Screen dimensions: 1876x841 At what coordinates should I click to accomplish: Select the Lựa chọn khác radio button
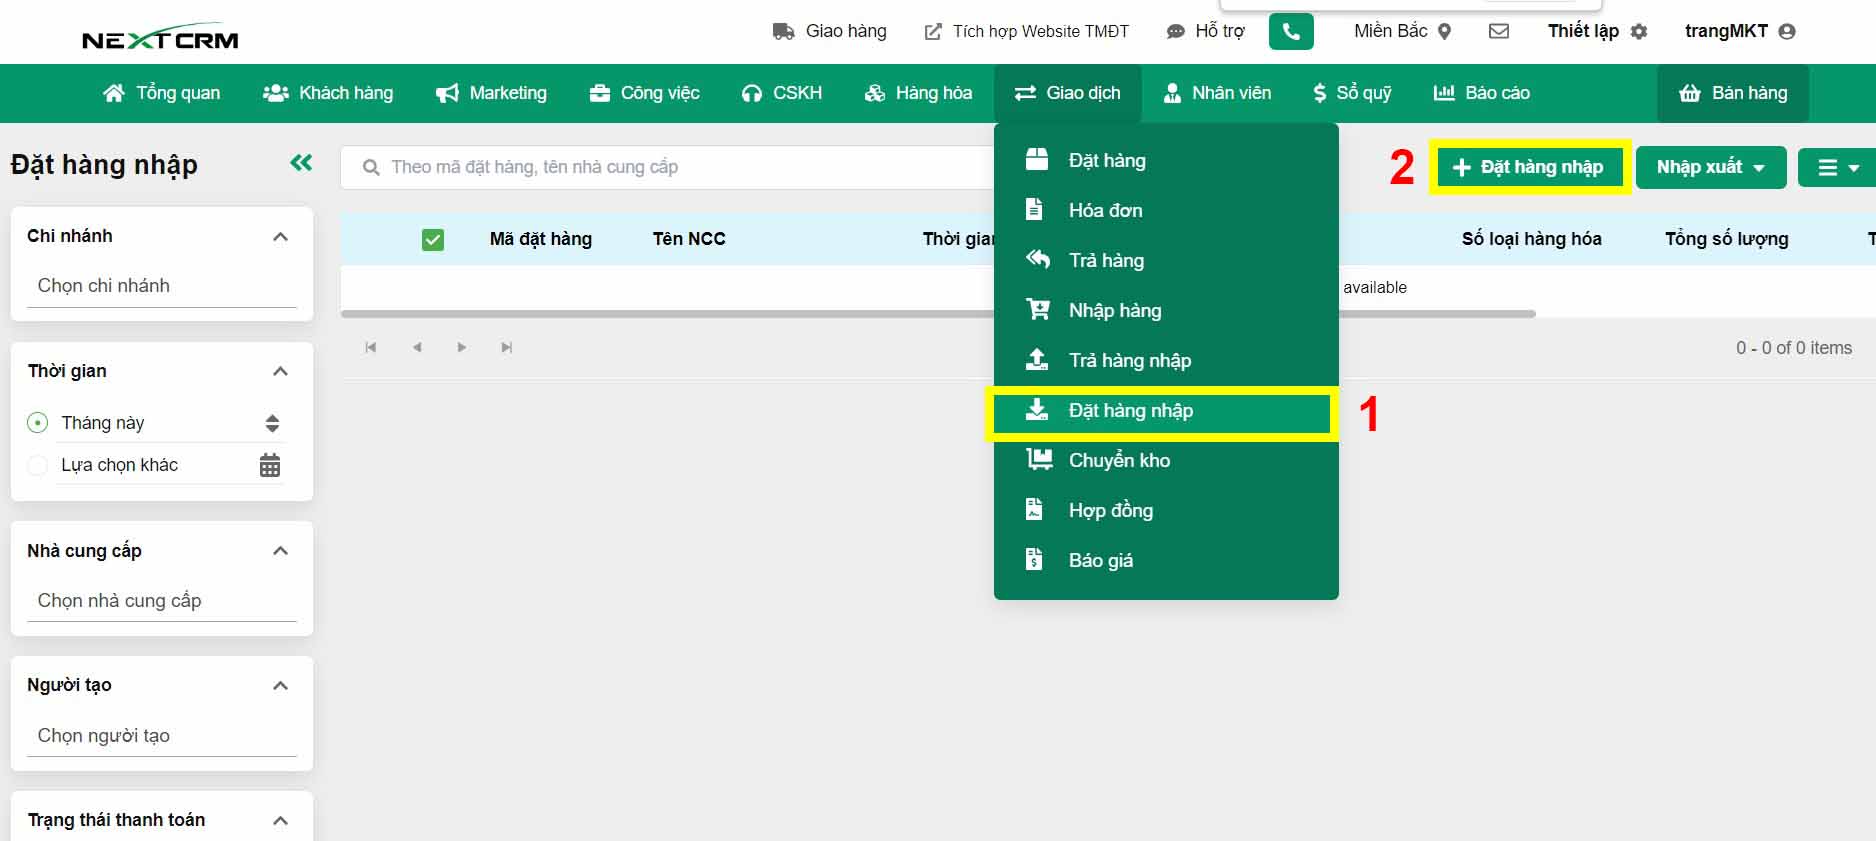38,465
